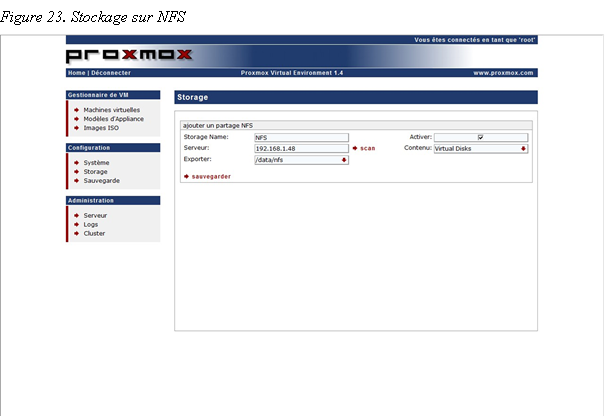Open Sauvegarde in the Configuration menu
The width and height of the screenshot is (605, 417).
pyautogui.click(x=101, y=181)
